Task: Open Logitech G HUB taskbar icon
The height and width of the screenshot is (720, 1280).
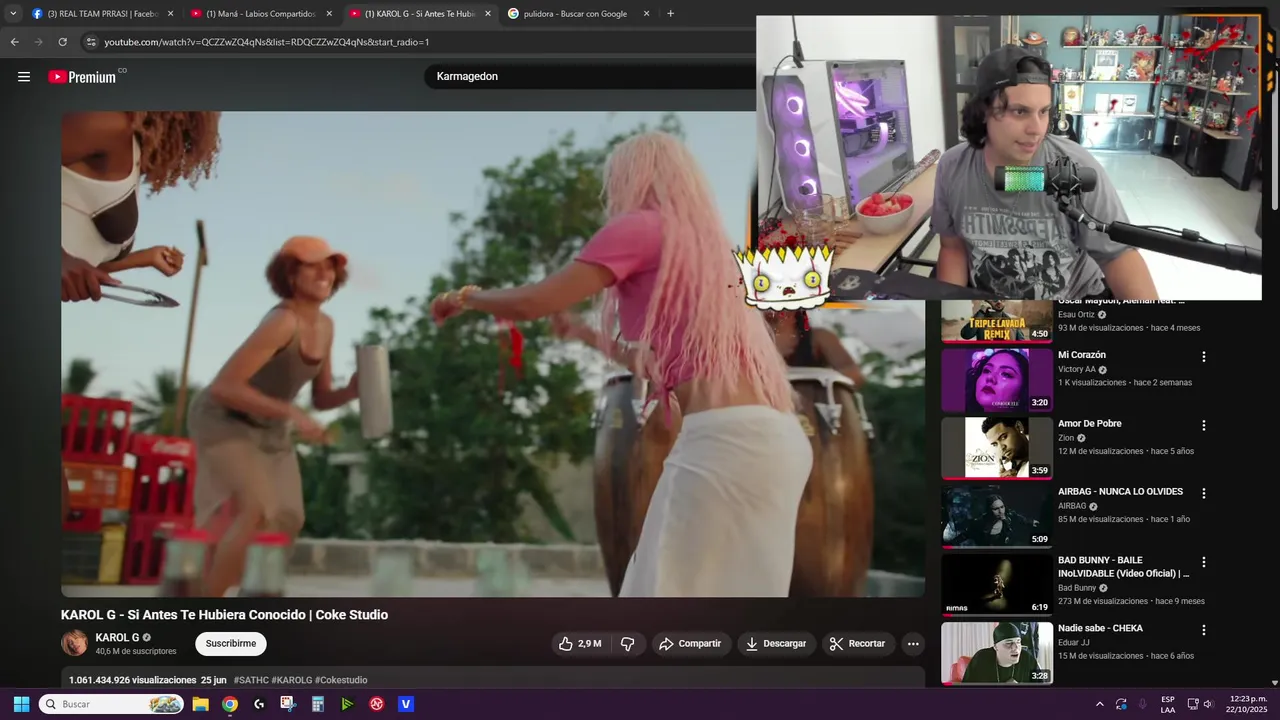Action: pos(259,704)
